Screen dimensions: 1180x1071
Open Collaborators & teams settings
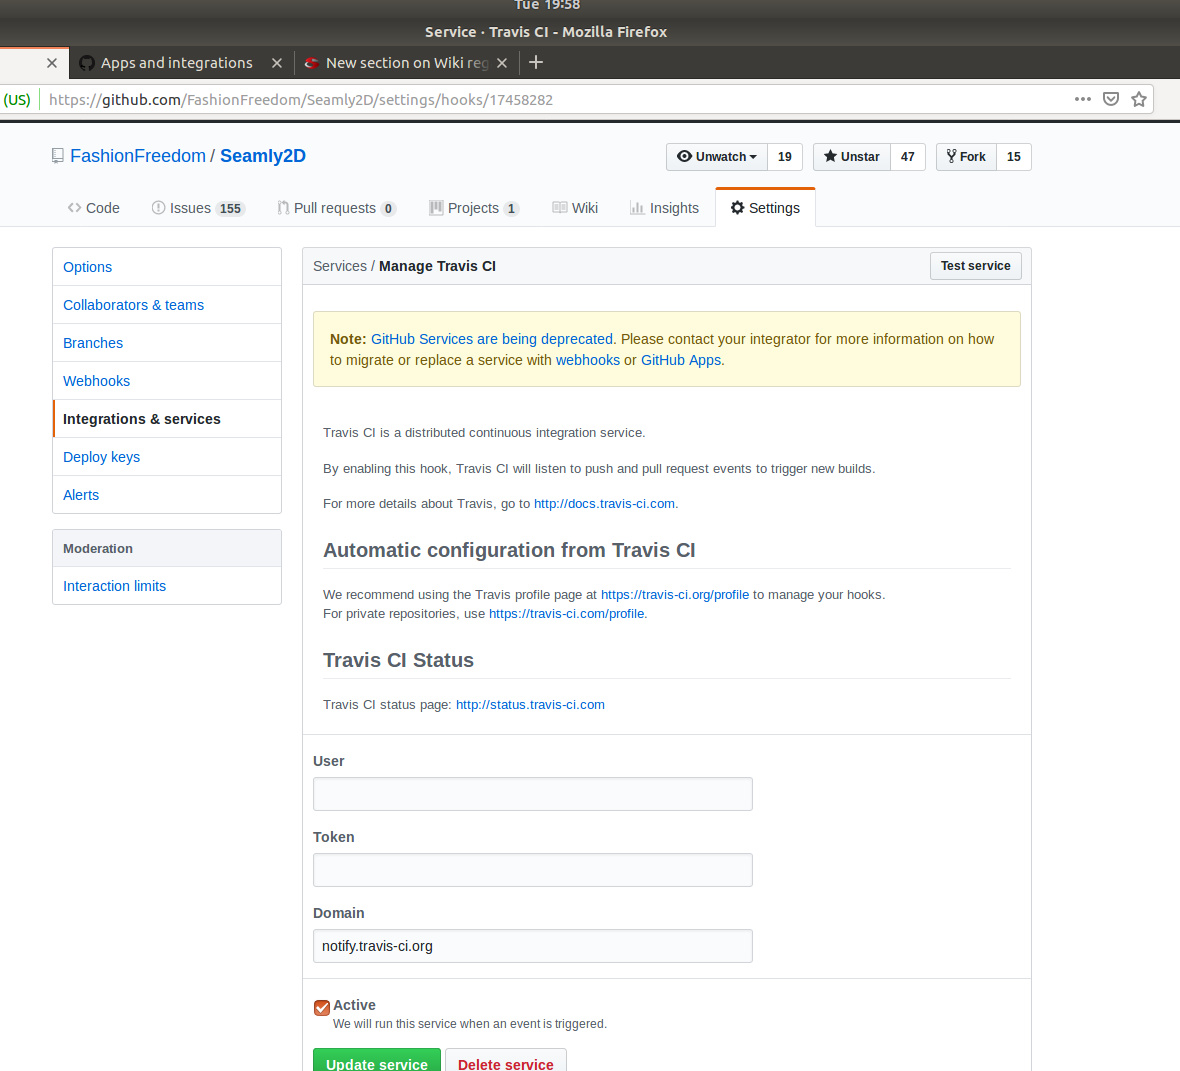[167, 305]
